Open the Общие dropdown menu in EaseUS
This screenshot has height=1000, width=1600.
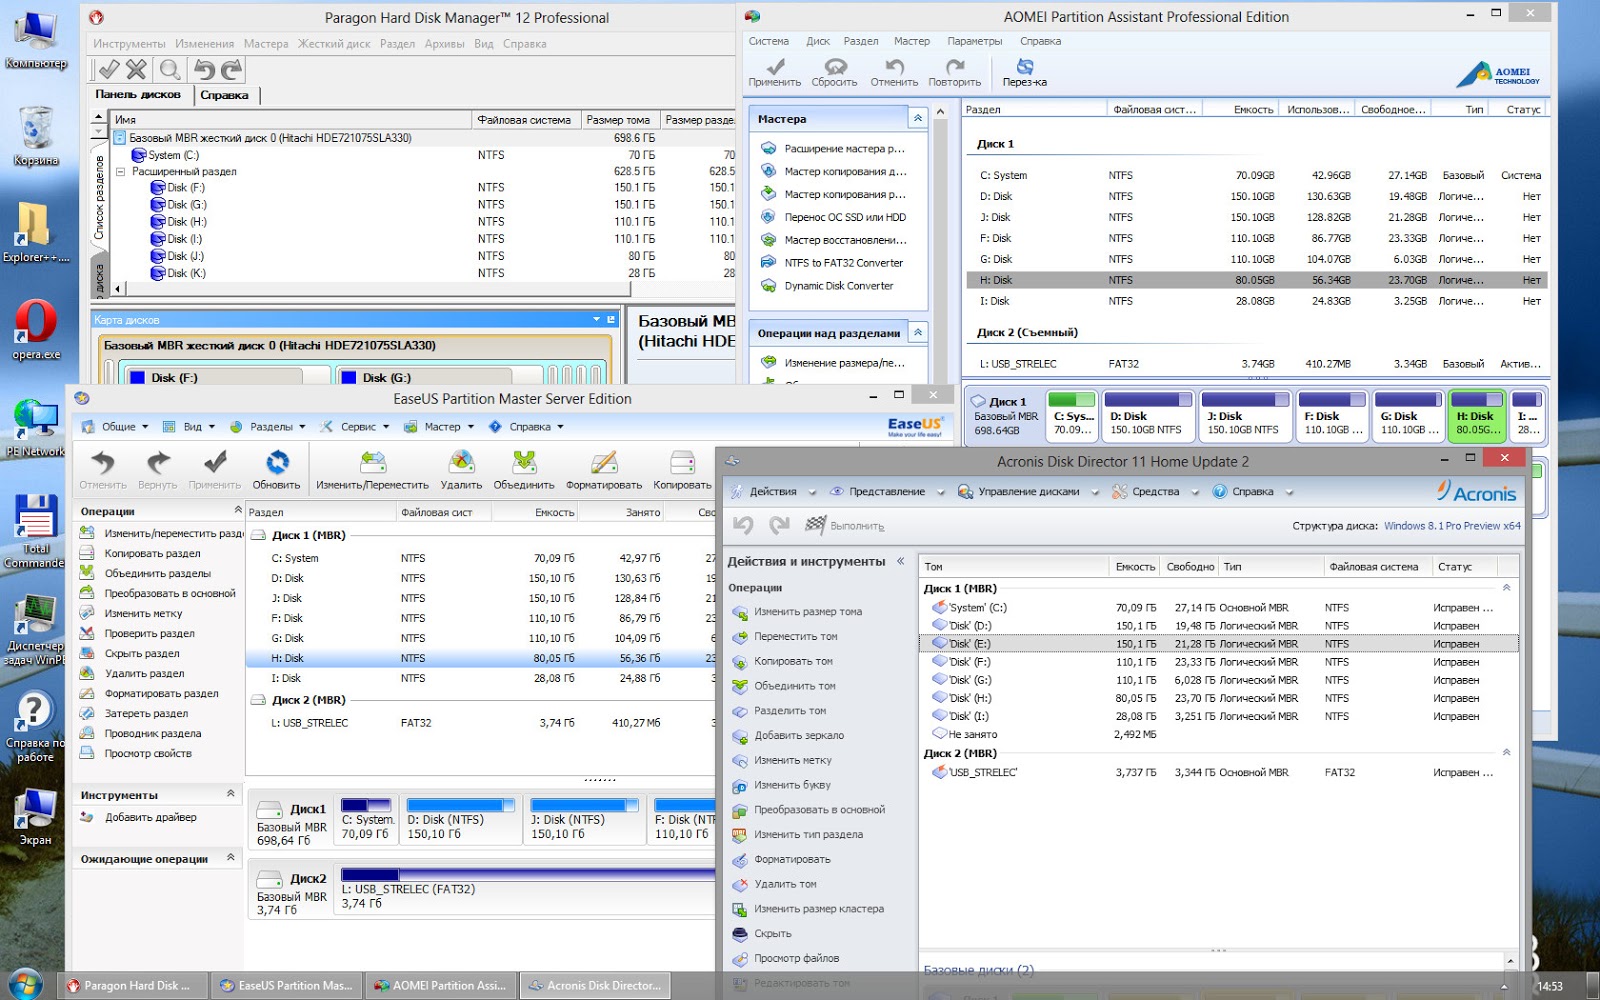(x=118, y=427)
